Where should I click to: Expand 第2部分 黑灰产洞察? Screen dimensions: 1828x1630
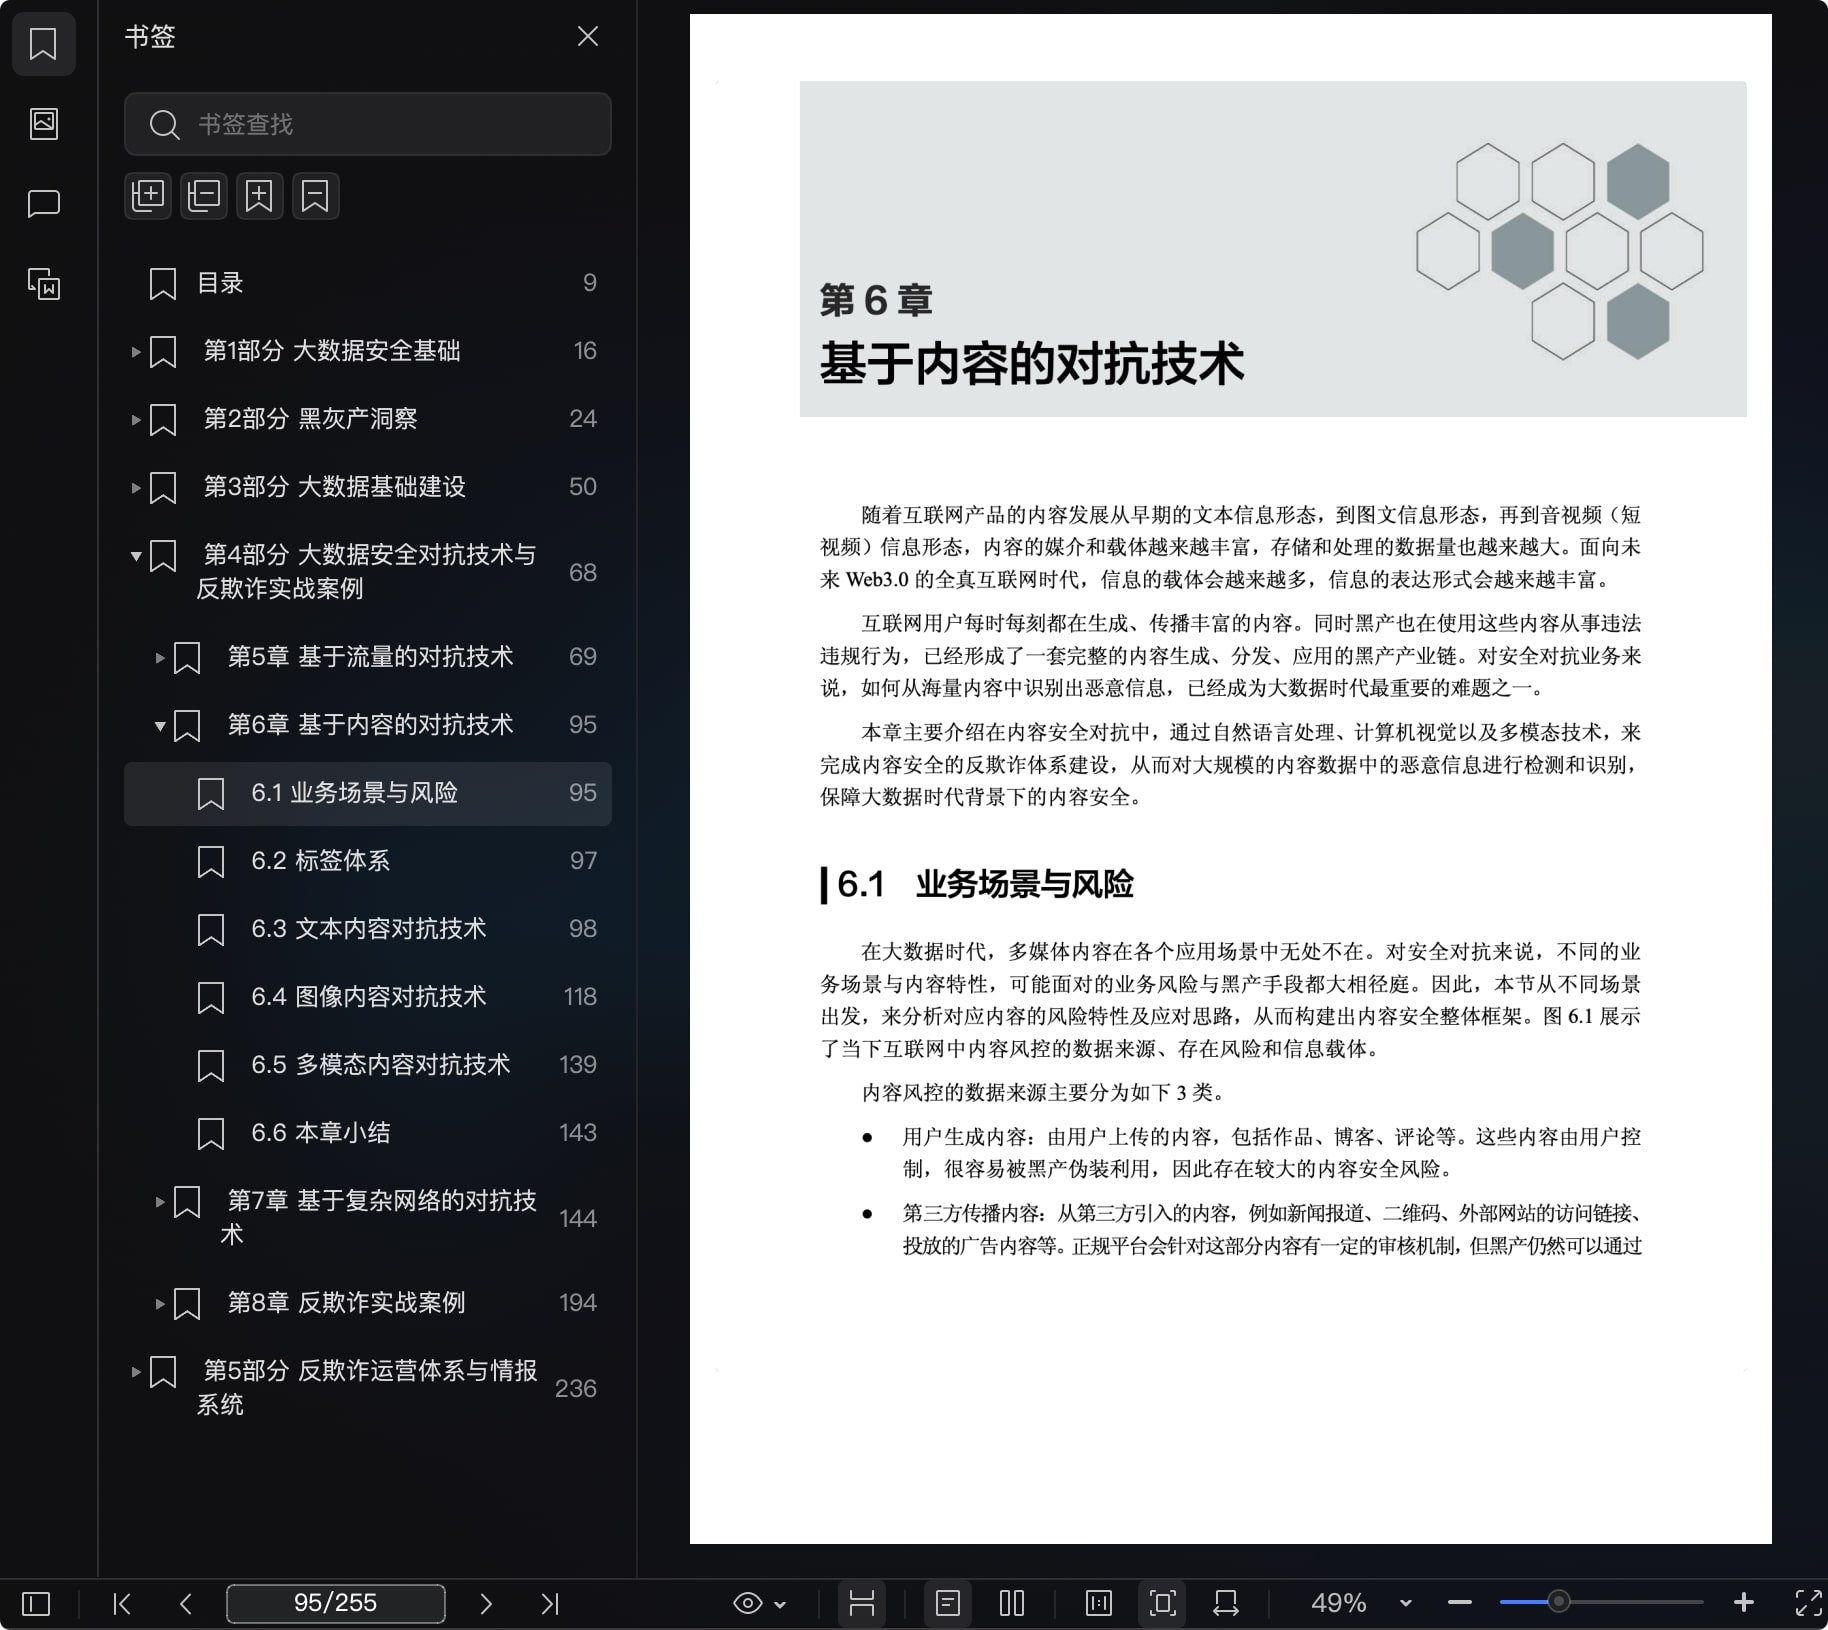(136, 419)
